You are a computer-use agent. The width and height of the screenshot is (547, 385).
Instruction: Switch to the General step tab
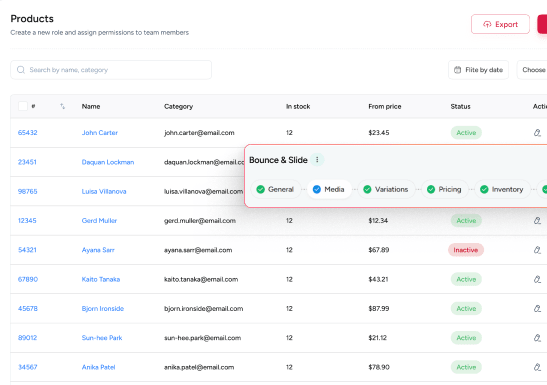click(x=276, y=189)
